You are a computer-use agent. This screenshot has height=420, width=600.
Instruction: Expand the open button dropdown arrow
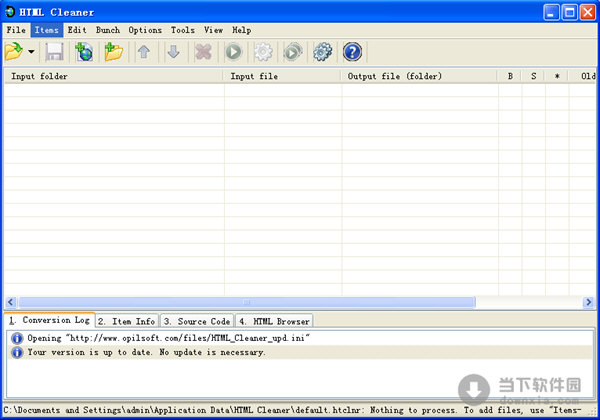(32, 52)
